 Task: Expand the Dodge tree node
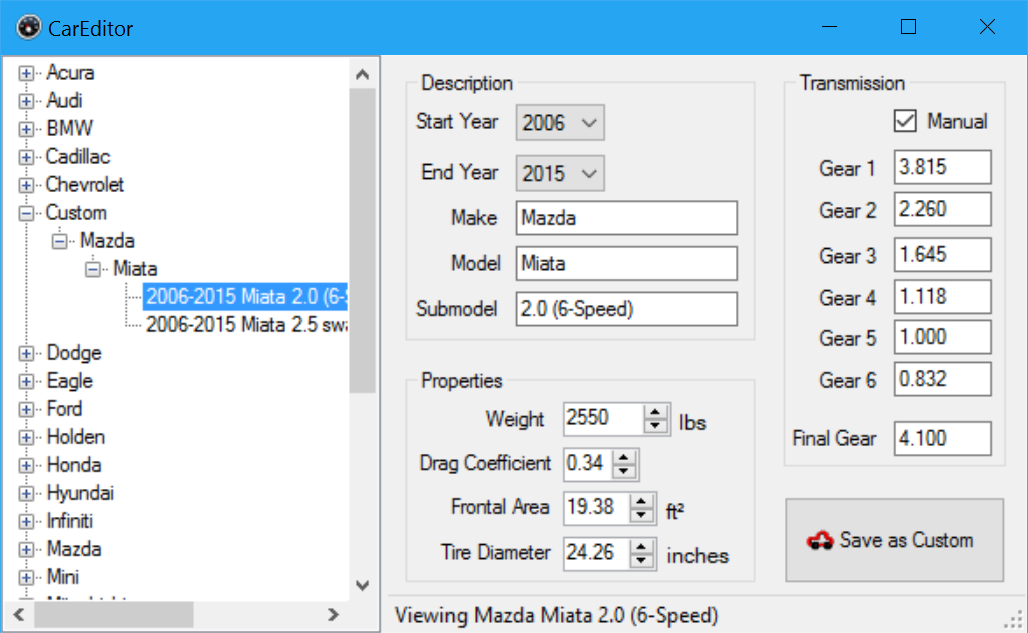[x=26, y=354]
